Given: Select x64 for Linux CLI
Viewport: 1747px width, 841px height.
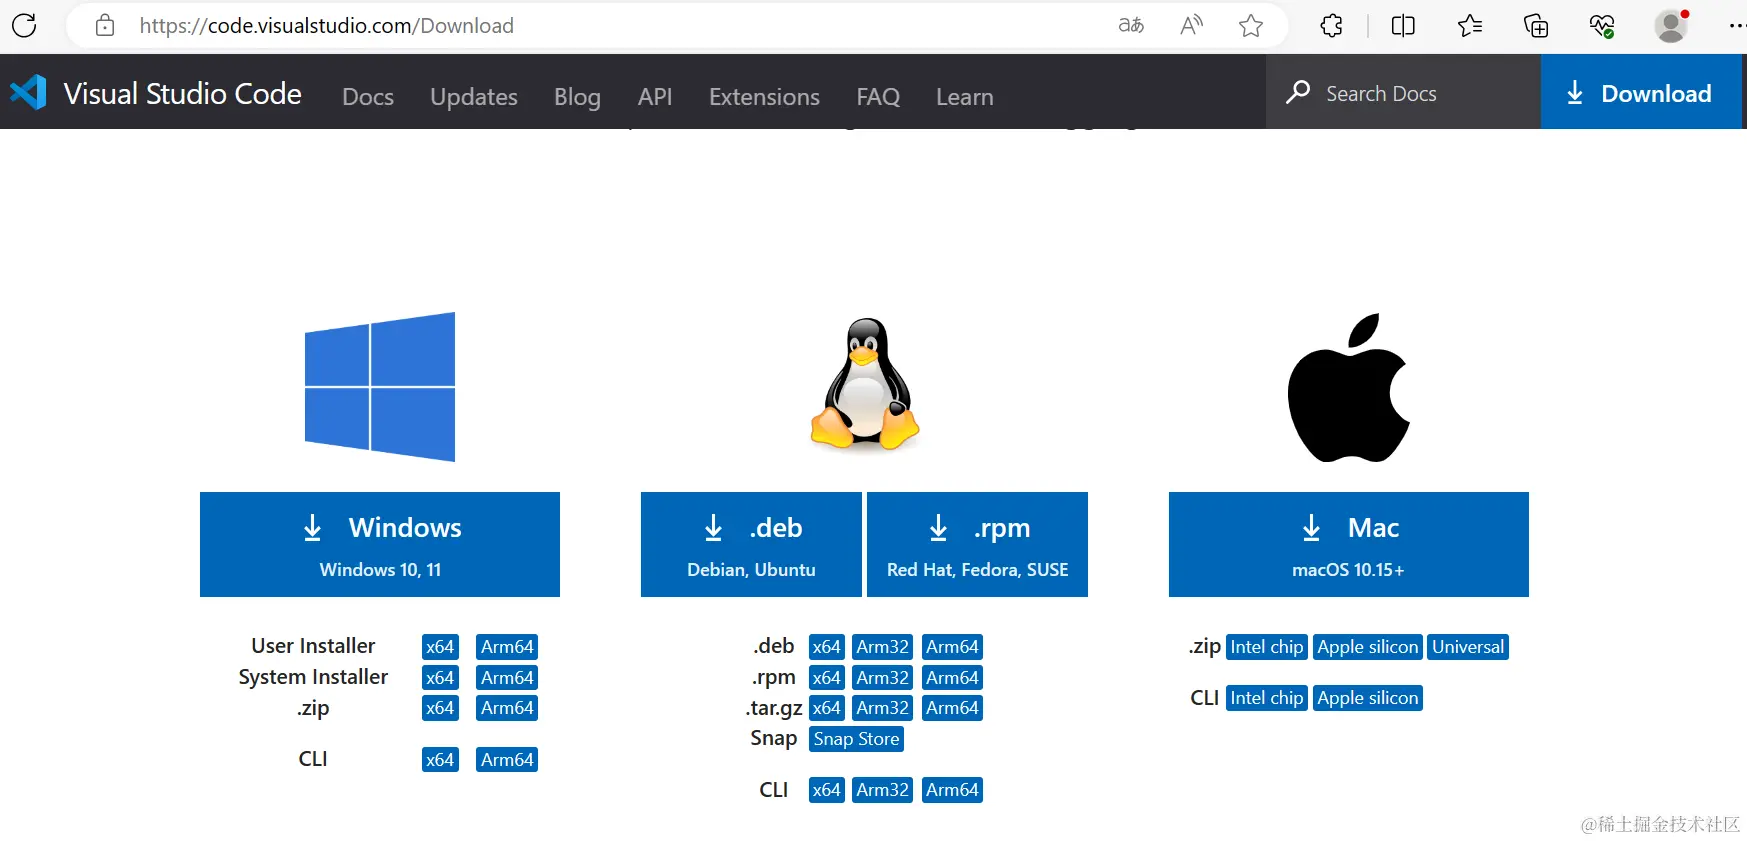Looking at the screenshot, I should 827,790.
